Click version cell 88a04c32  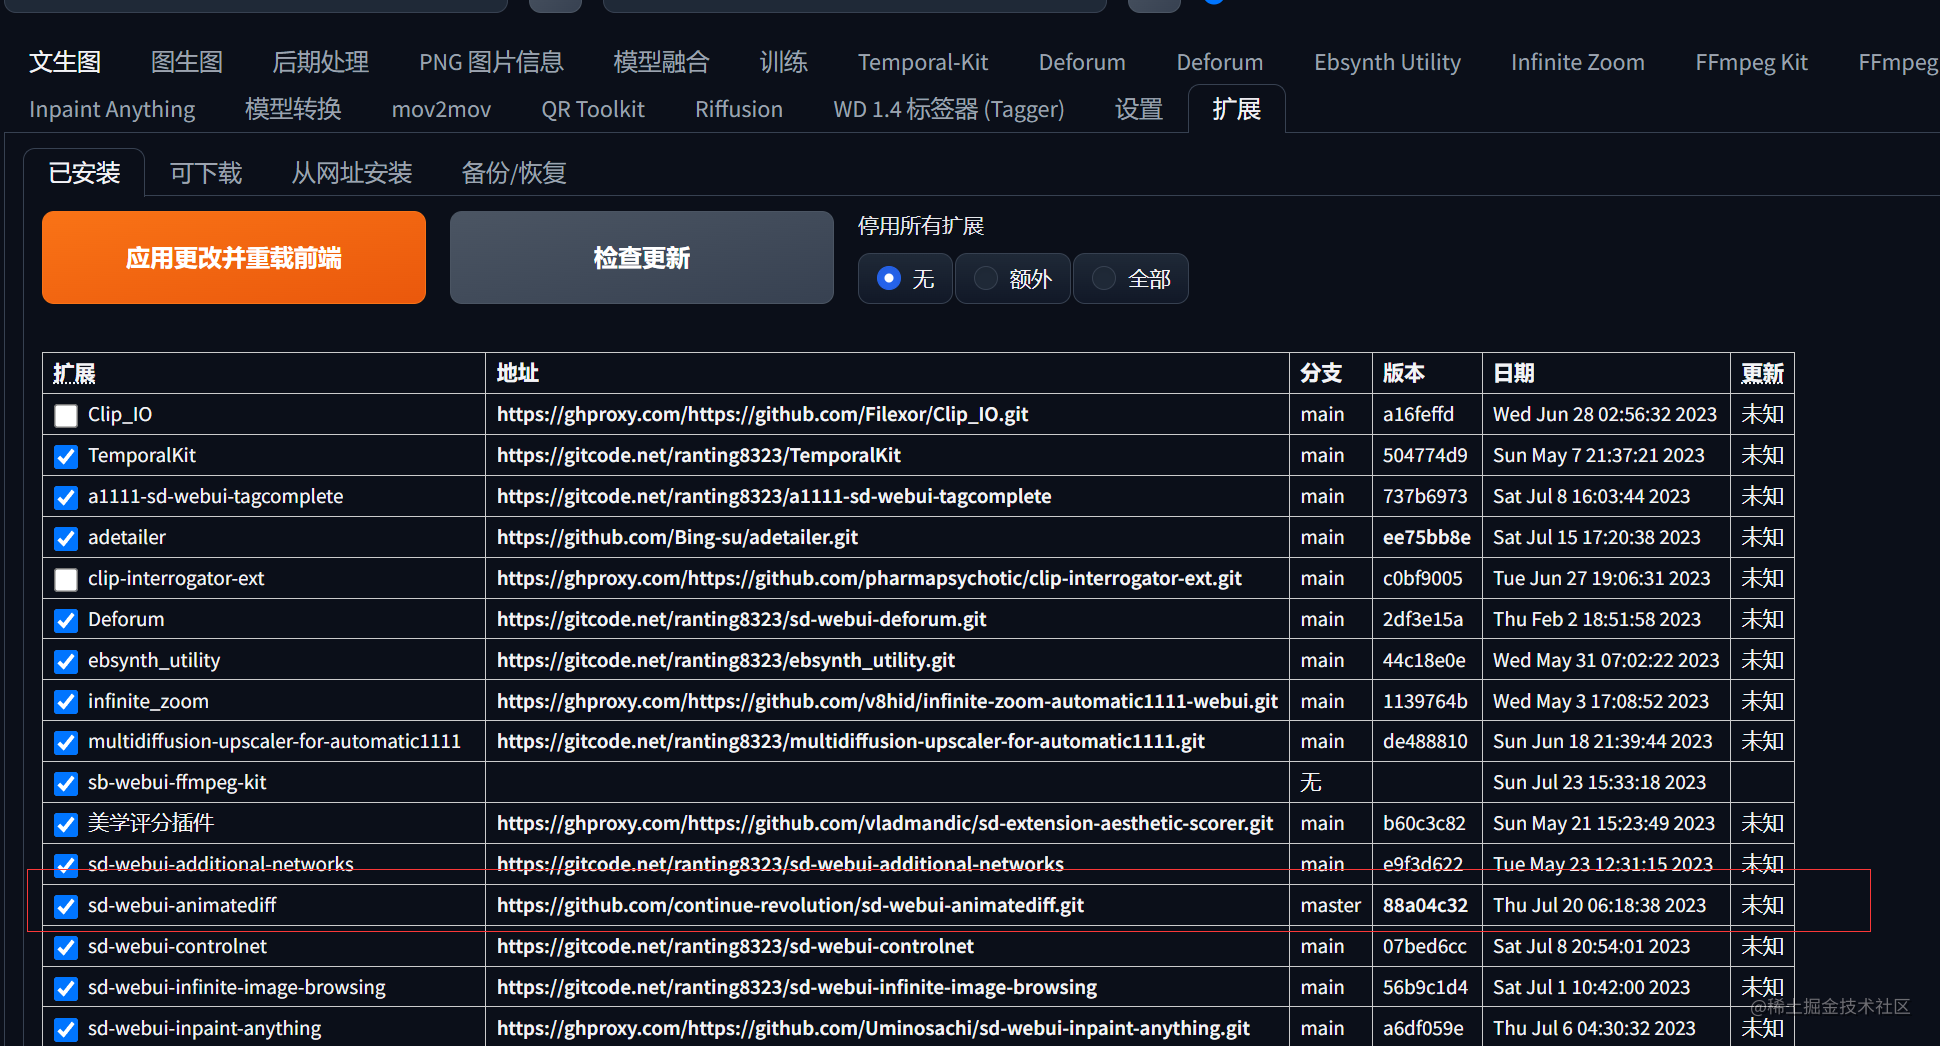[x=1425, y=905]
